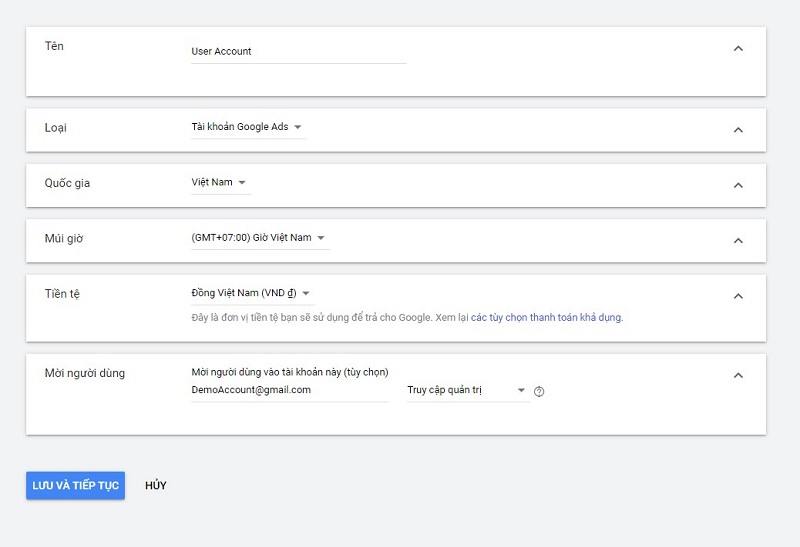Click the Loại label

point(56,128)
